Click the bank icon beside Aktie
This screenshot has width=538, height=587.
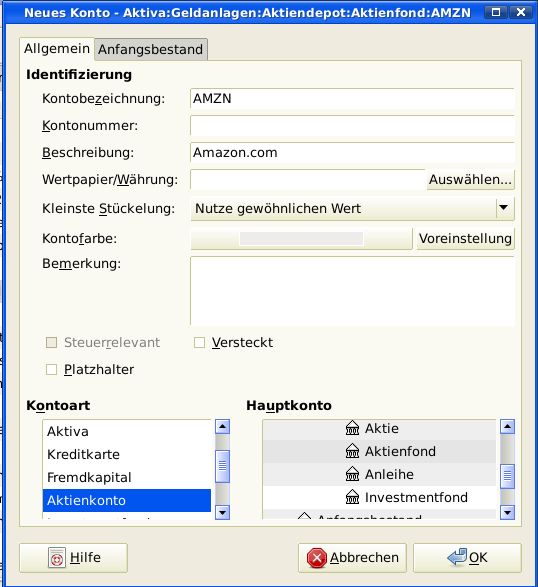tap(352, 428)
